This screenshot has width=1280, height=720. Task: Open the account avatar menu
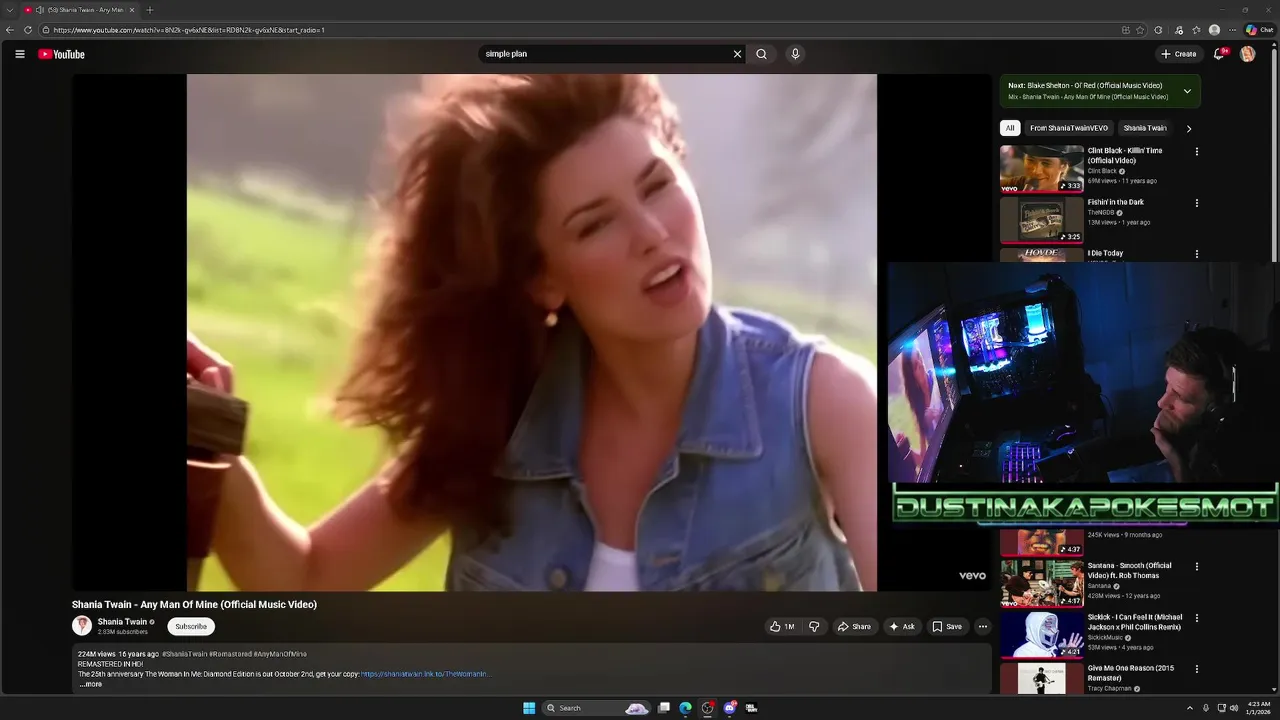click(x=1247, y=54)
